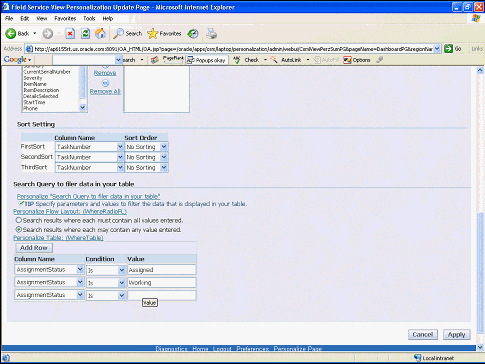Click the value field containing Working
This screenshot has width=485, height=364.
click(x=162, y=282)
